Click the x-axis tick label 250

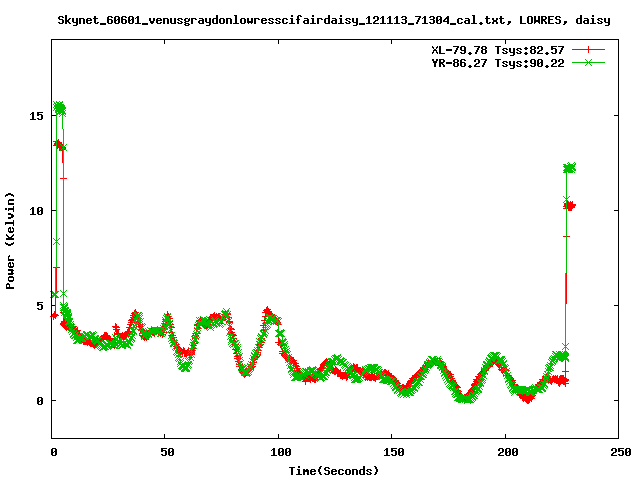(621, 452)
